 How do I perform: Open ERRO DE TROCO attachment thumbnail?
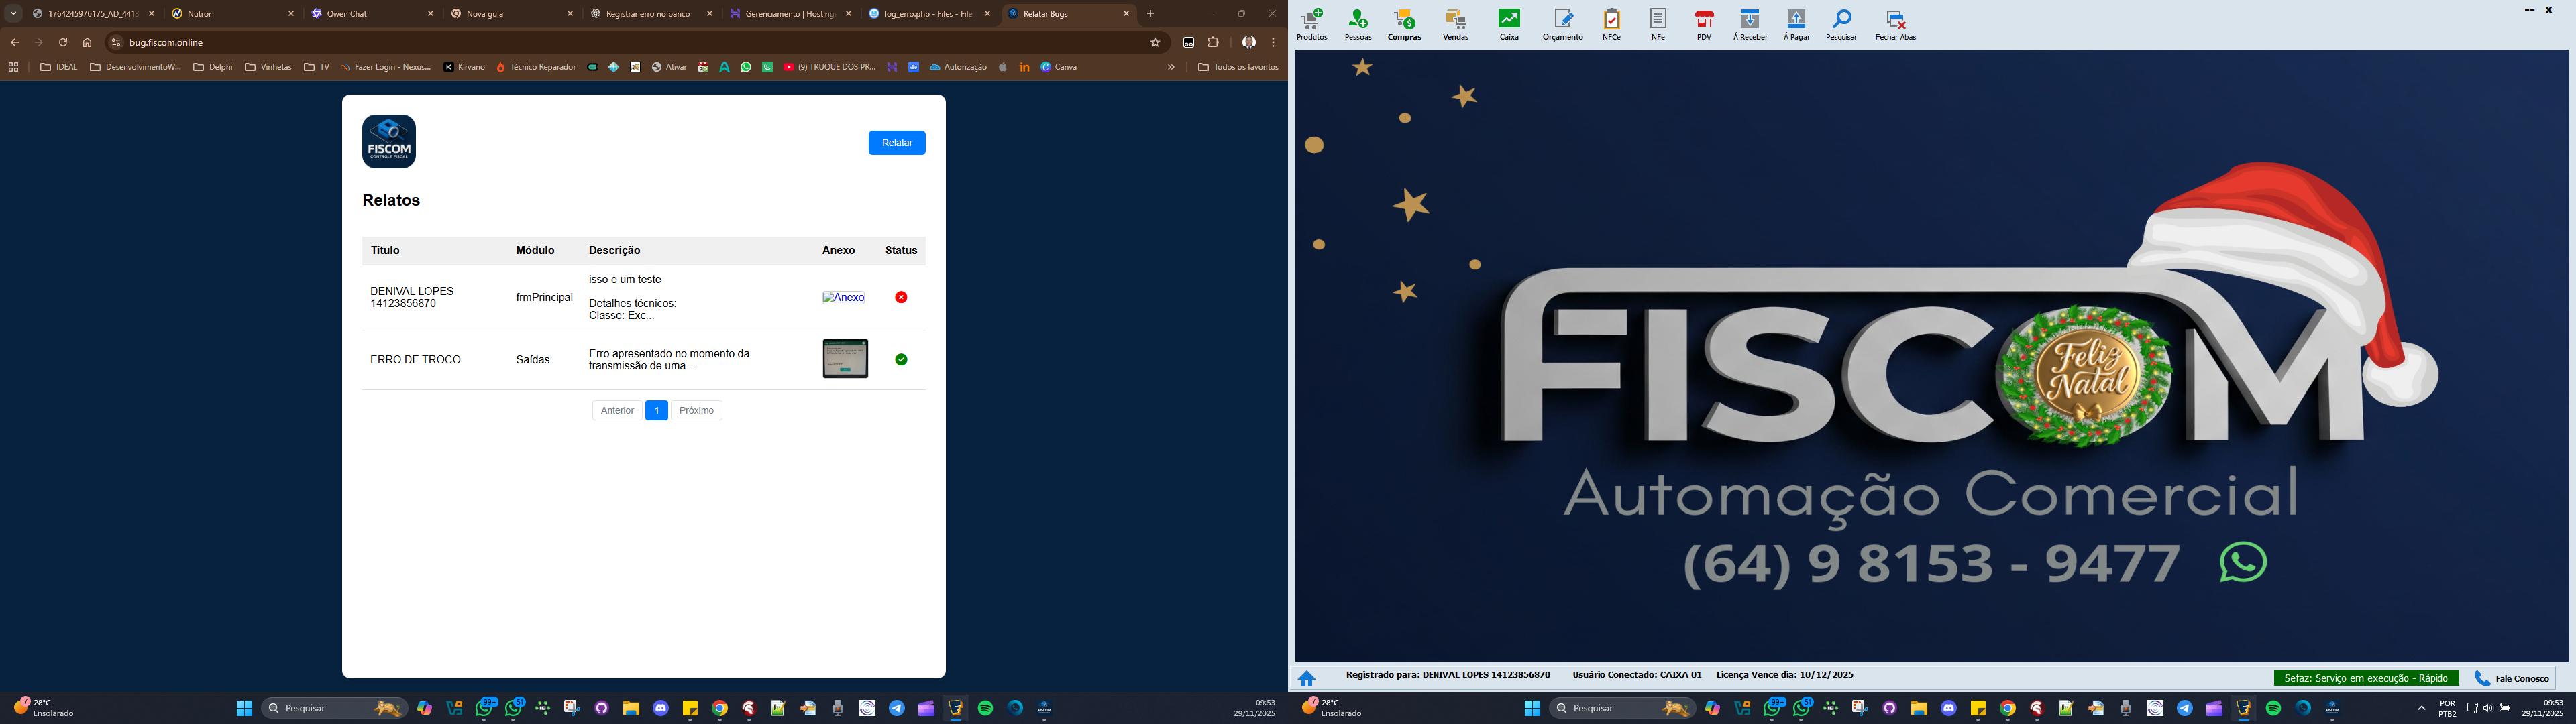(845, 359)
